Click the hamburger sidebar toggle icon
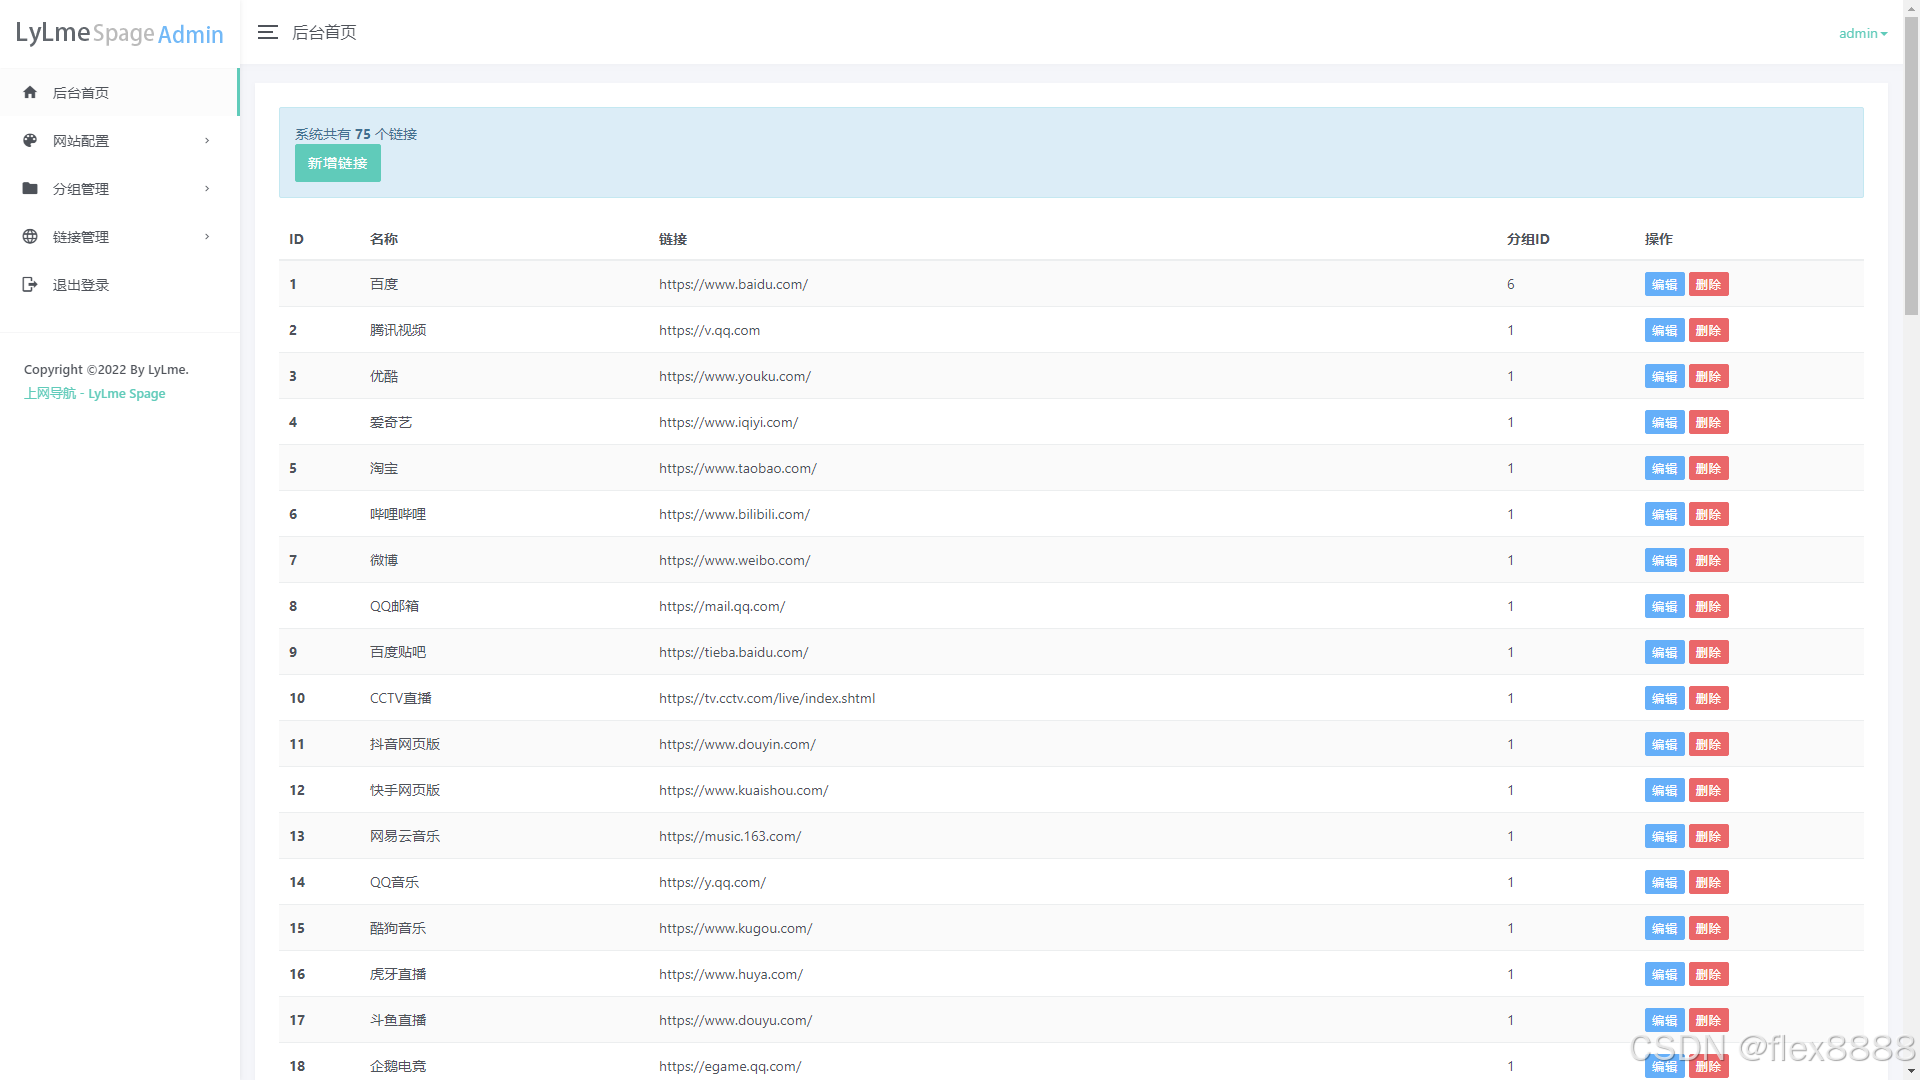 (x=267, y=32)
